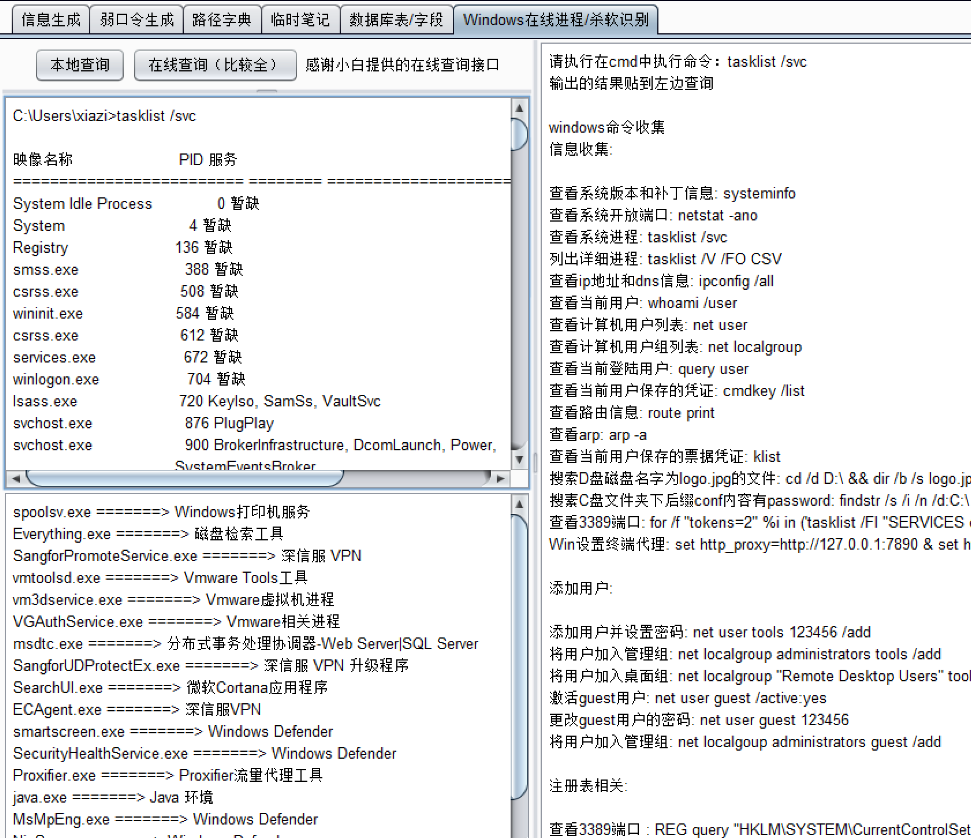Click the 'route print' command line
Screen dimensions: 971x838
[x=632, y=412]
